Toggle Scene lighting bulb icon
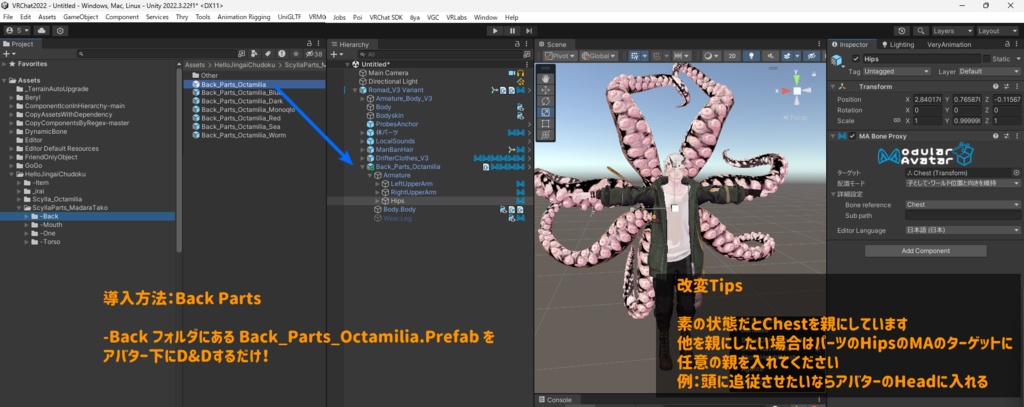 [x=751, y=56]
